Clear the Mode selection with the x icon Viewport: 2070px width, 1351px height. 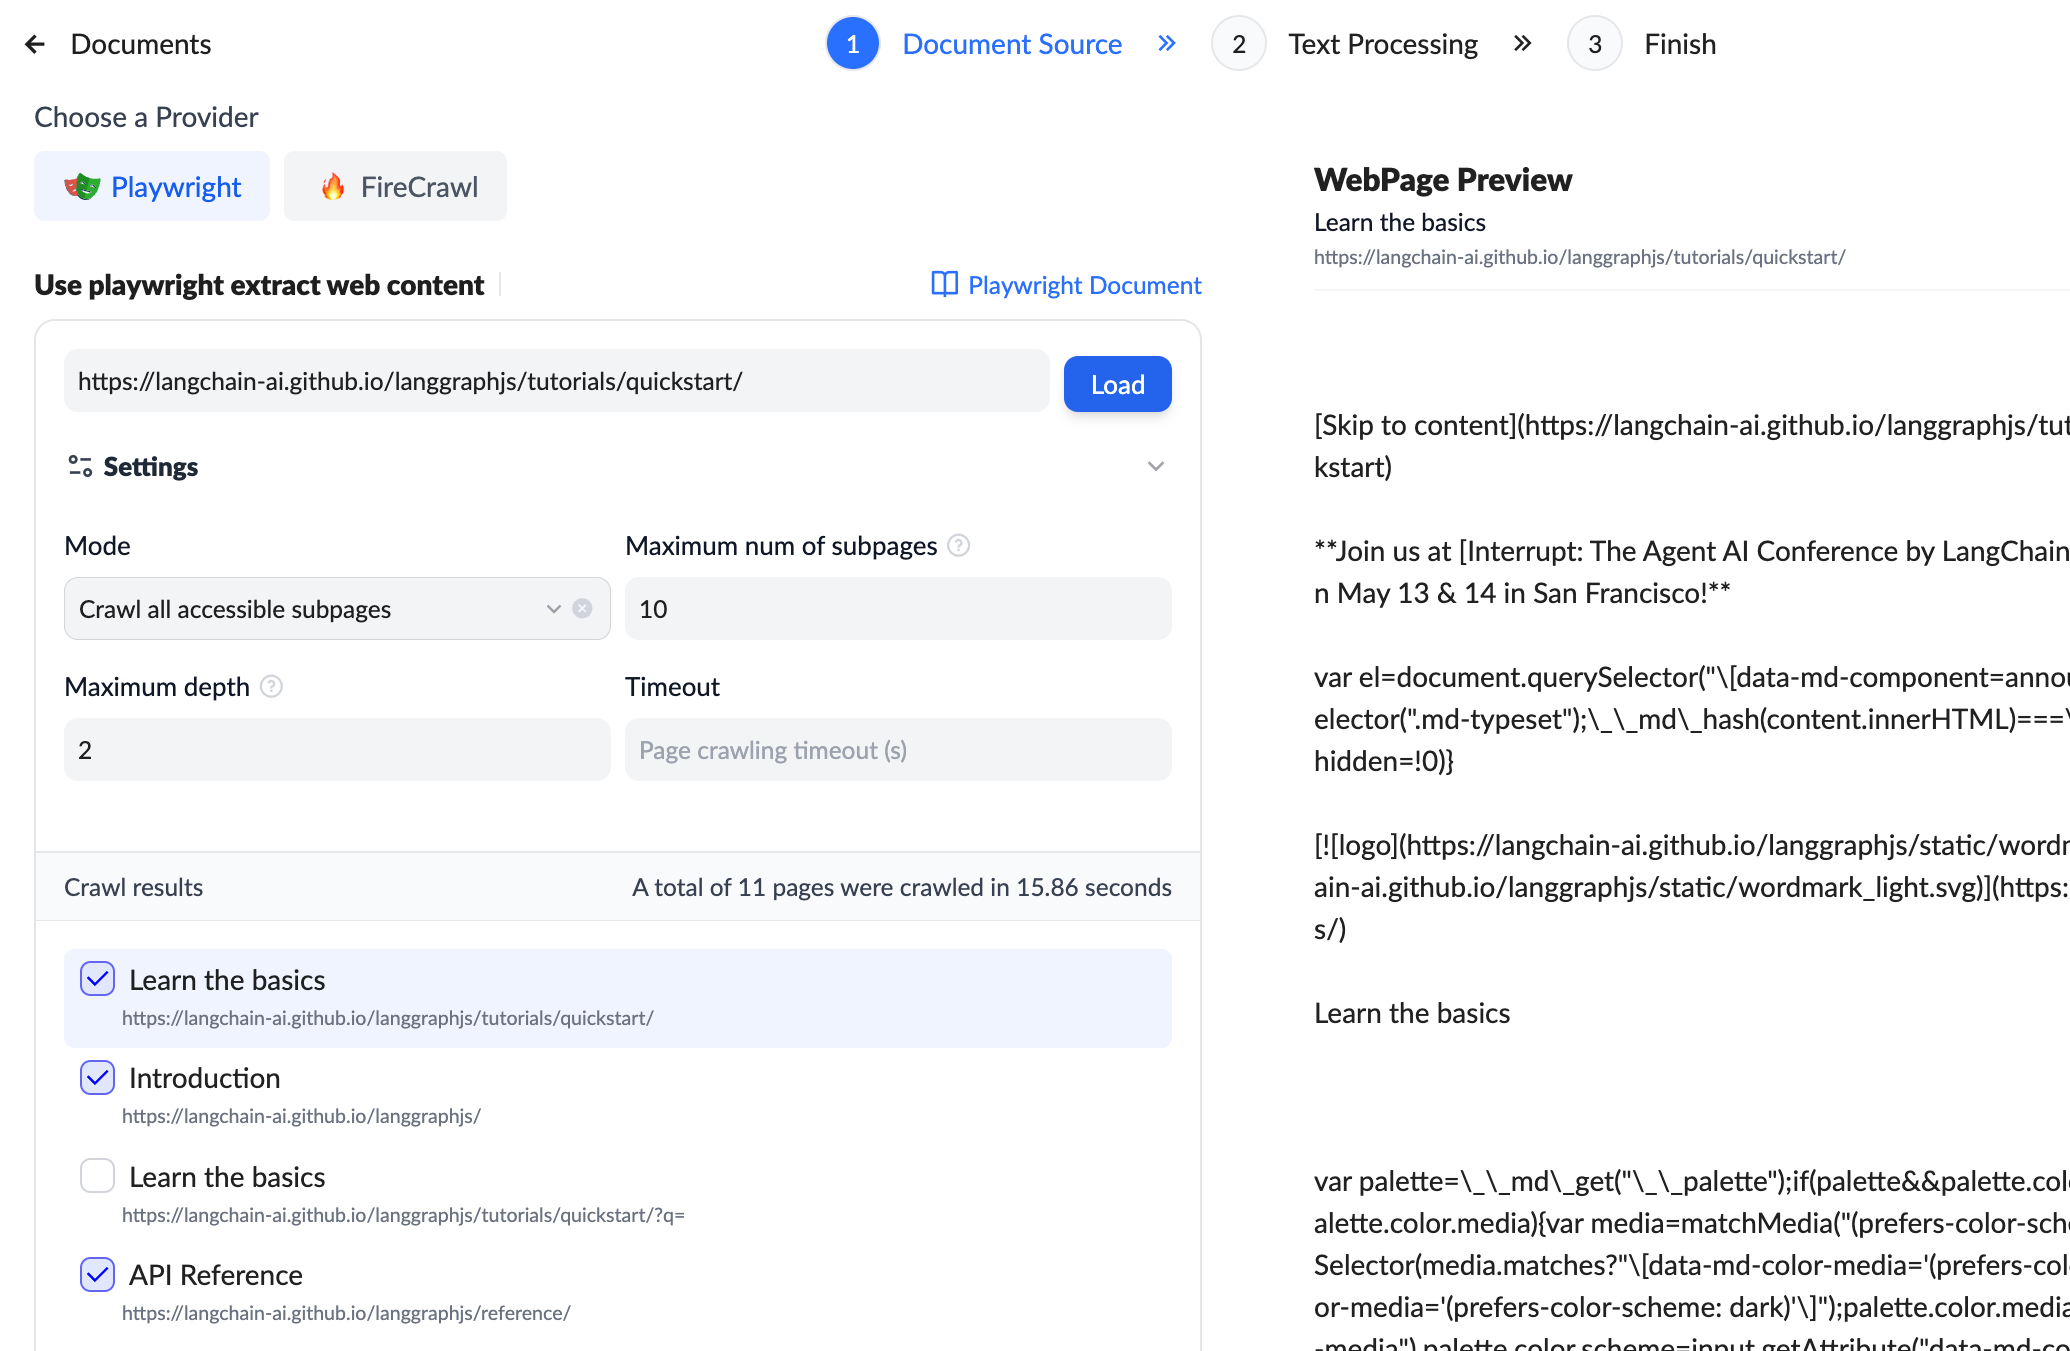582,609
